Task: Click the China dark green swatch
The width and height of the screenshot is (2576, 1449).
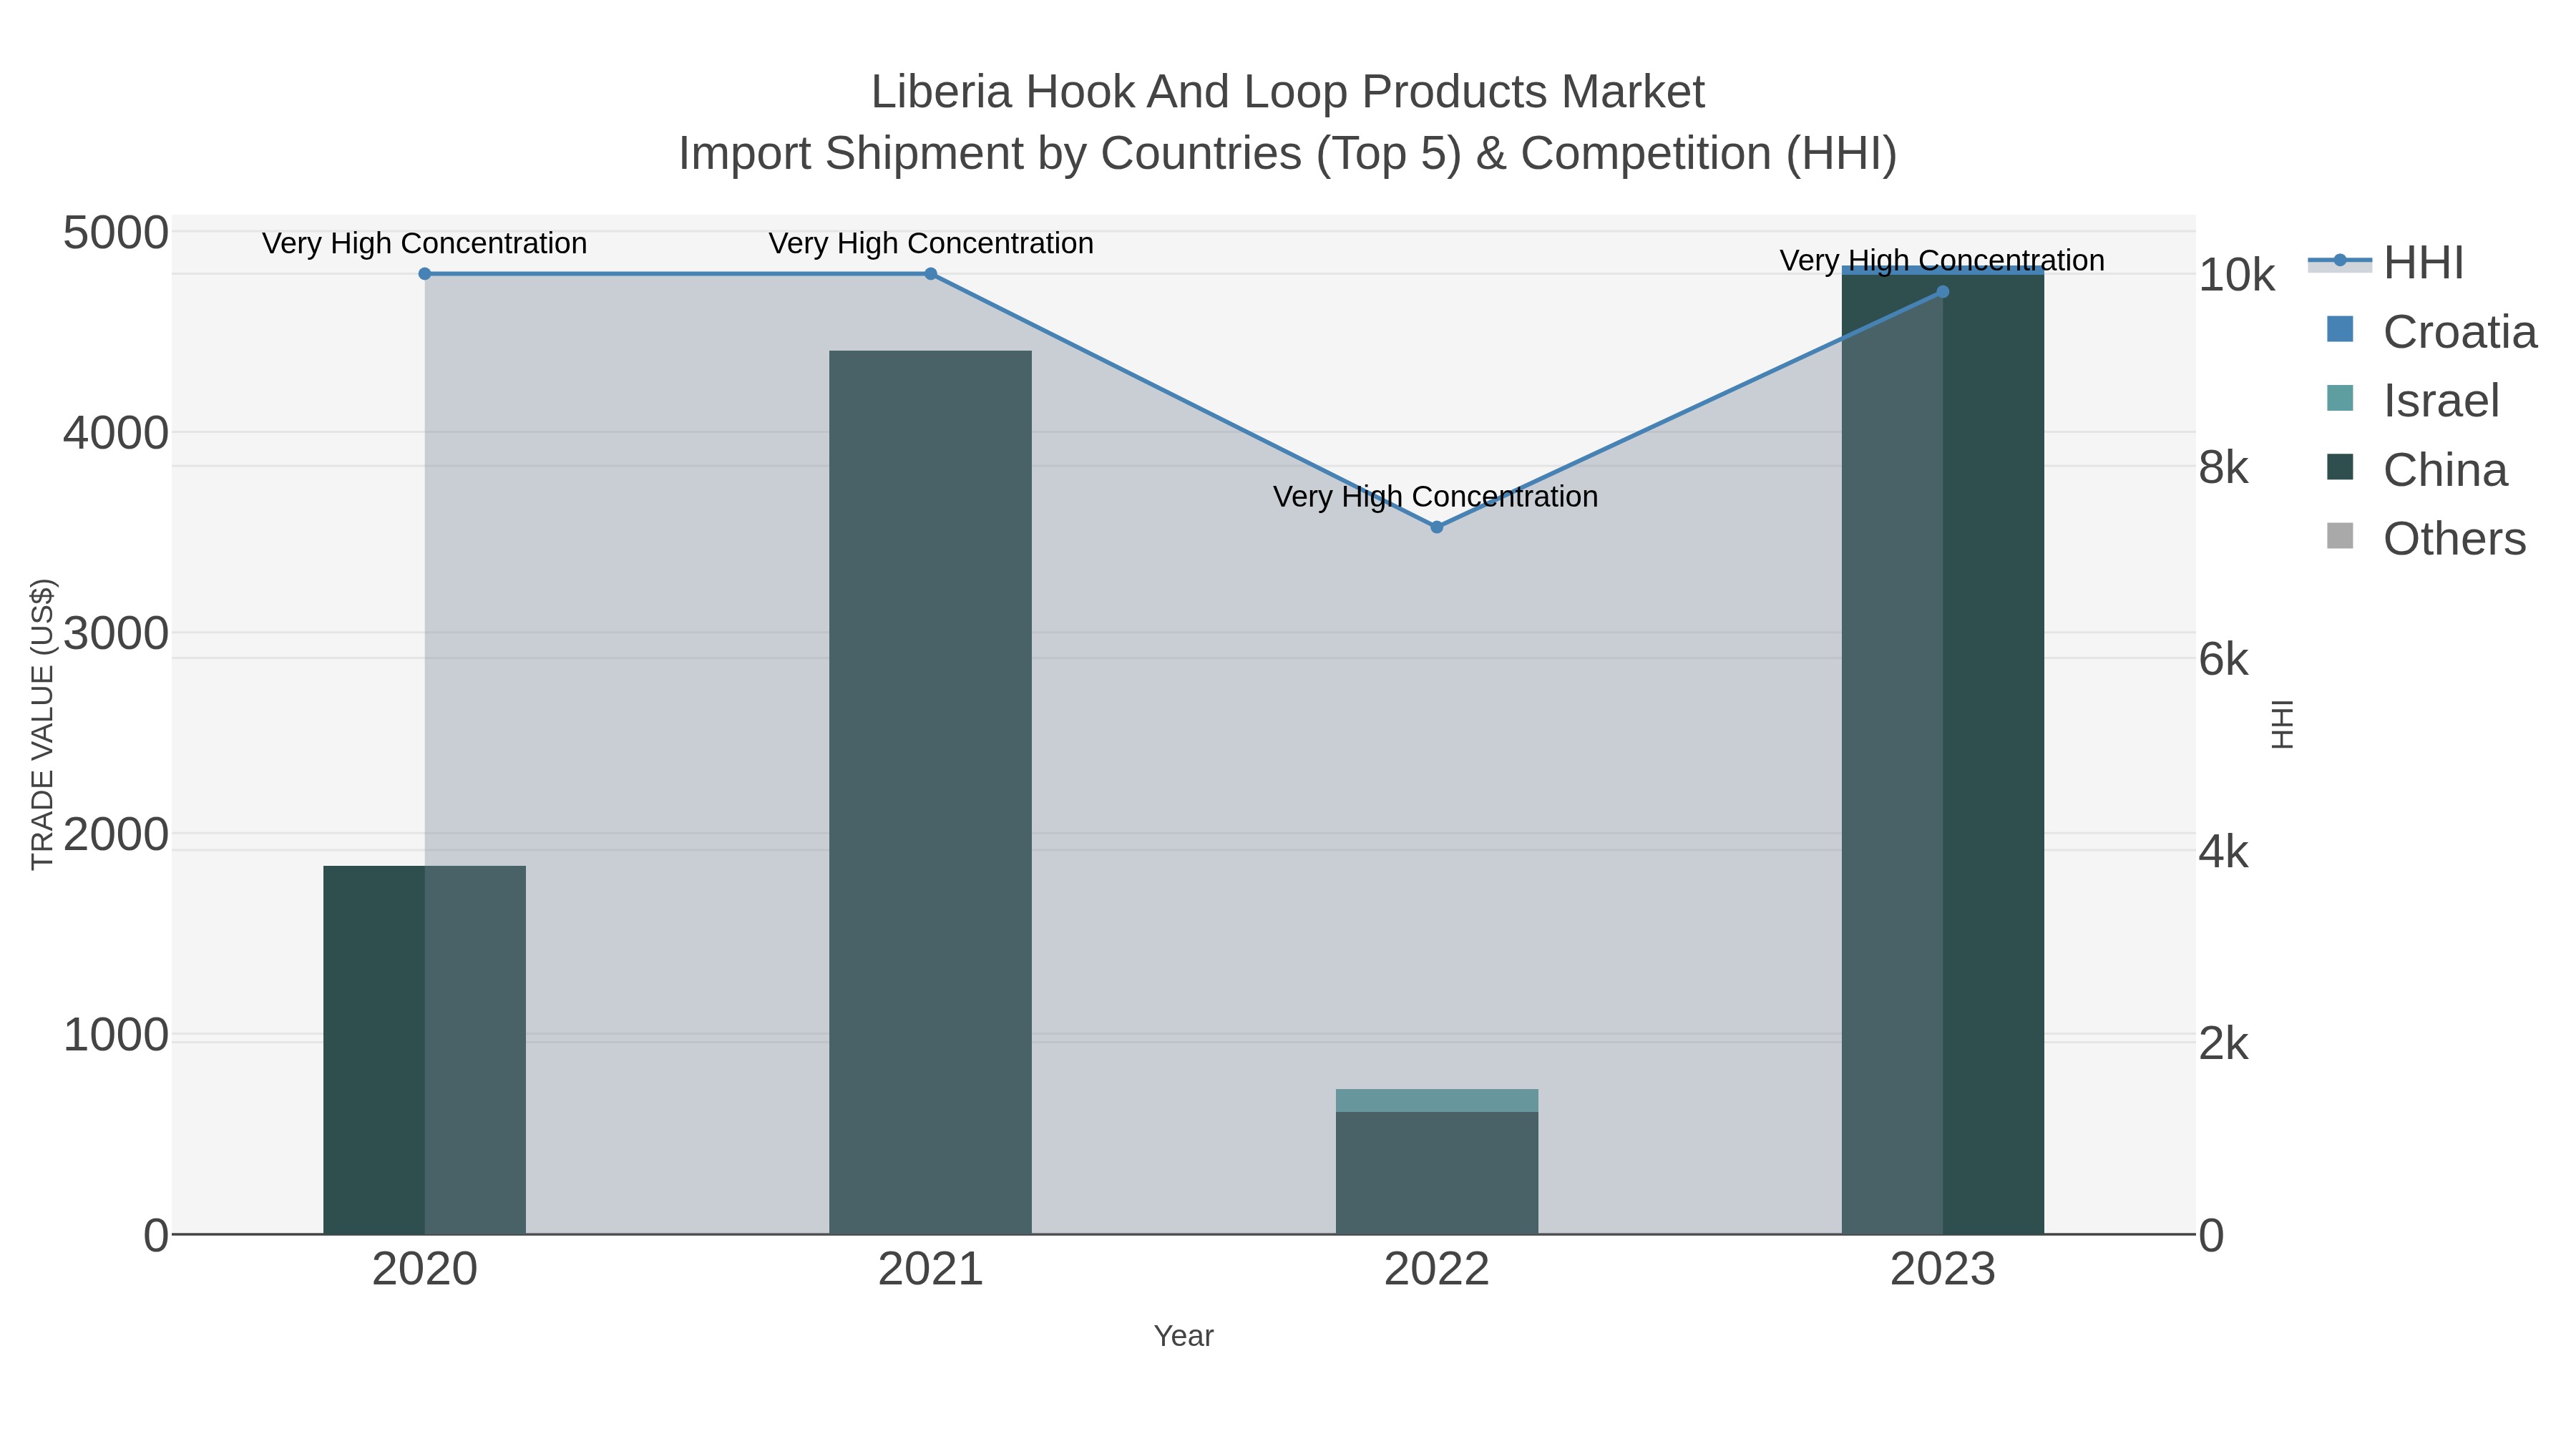Action: (2340, 467)
